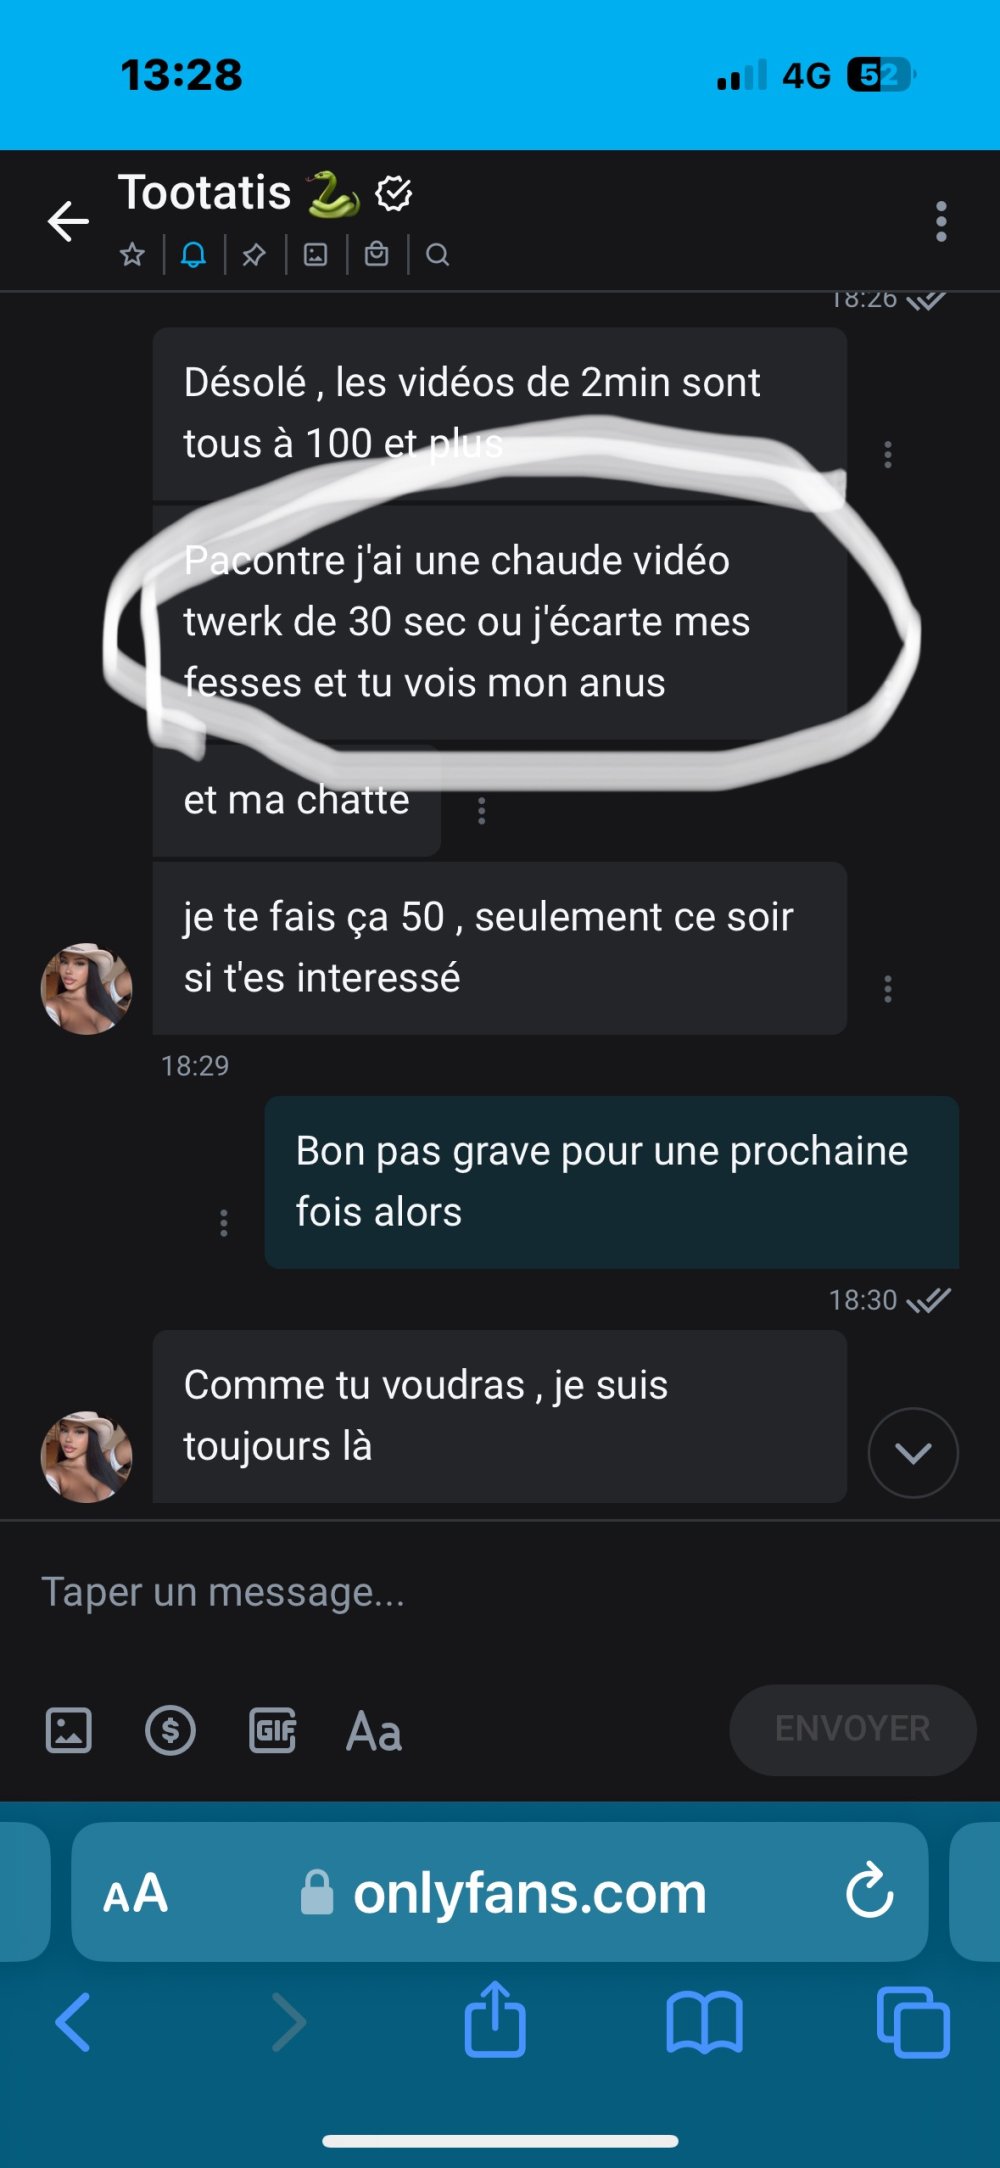
Task: Attach media with the image icon
Action: pos(69,1730)
